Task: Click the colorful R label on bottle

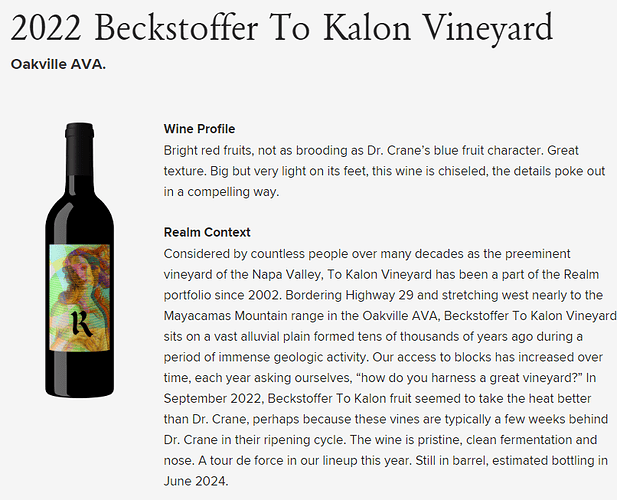Action: point(79,297)
